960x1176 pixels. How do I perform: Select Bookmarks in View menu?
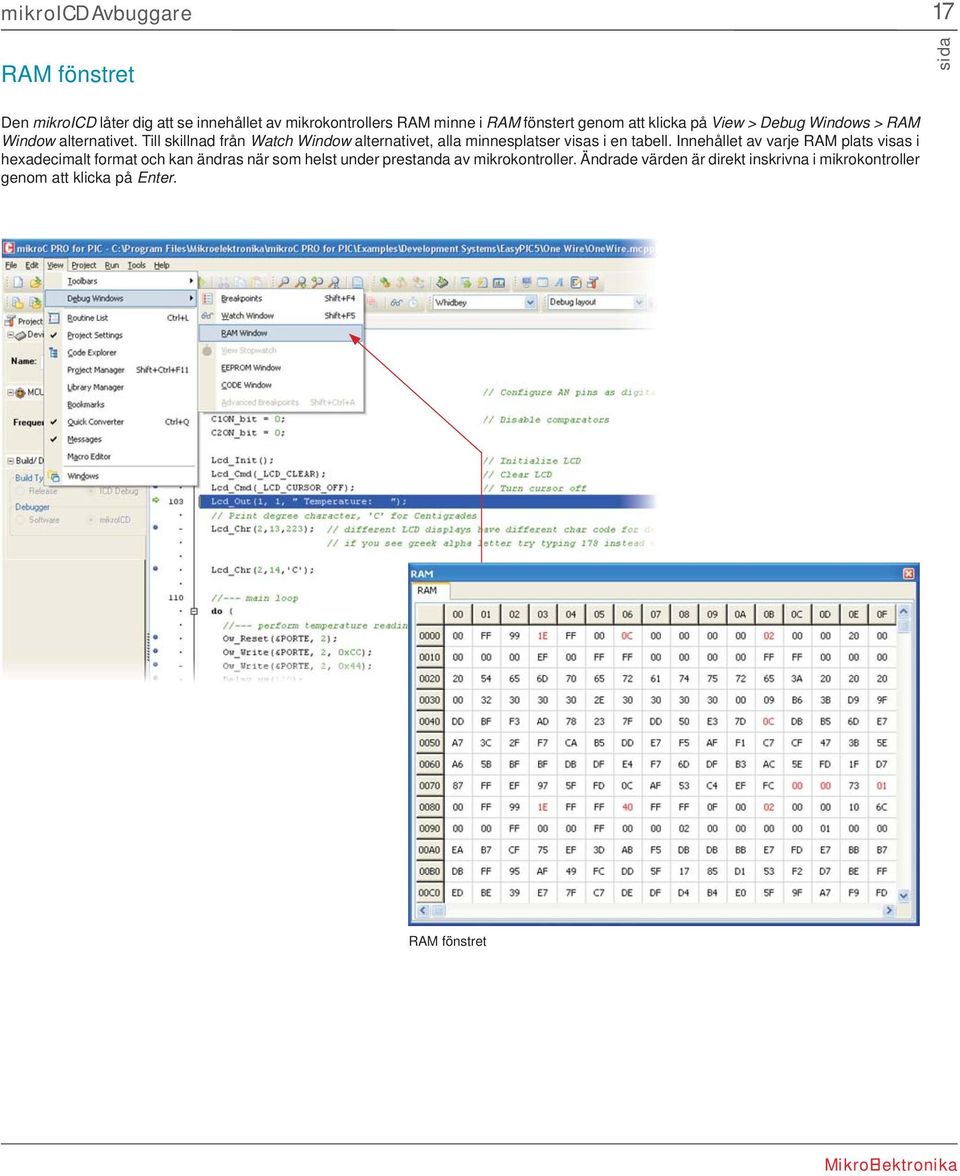click(120, 404)
